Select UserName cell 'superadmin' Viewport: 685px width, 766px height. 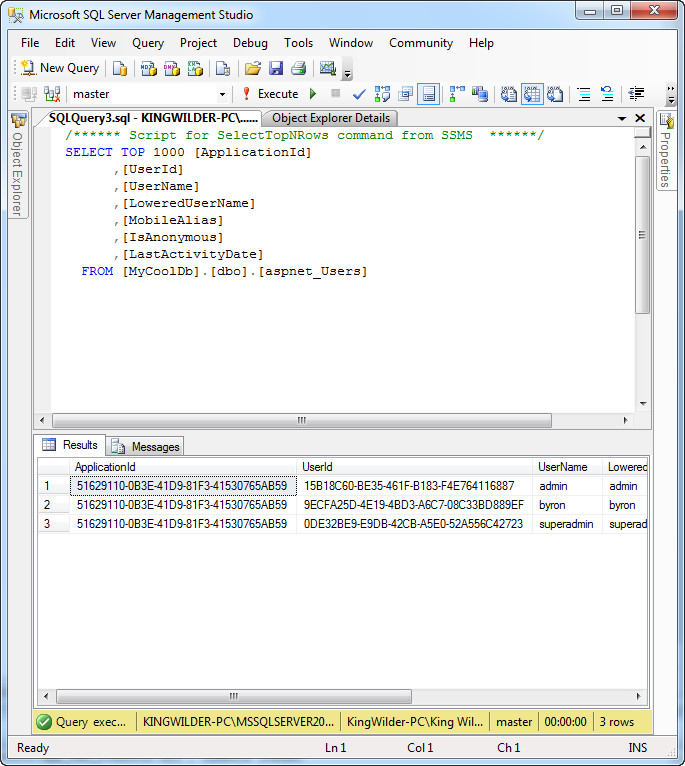coord(567,524)
